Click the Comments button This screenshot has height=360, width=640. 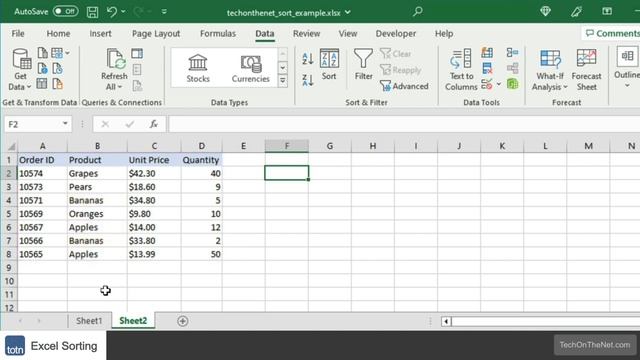(612, 33)
